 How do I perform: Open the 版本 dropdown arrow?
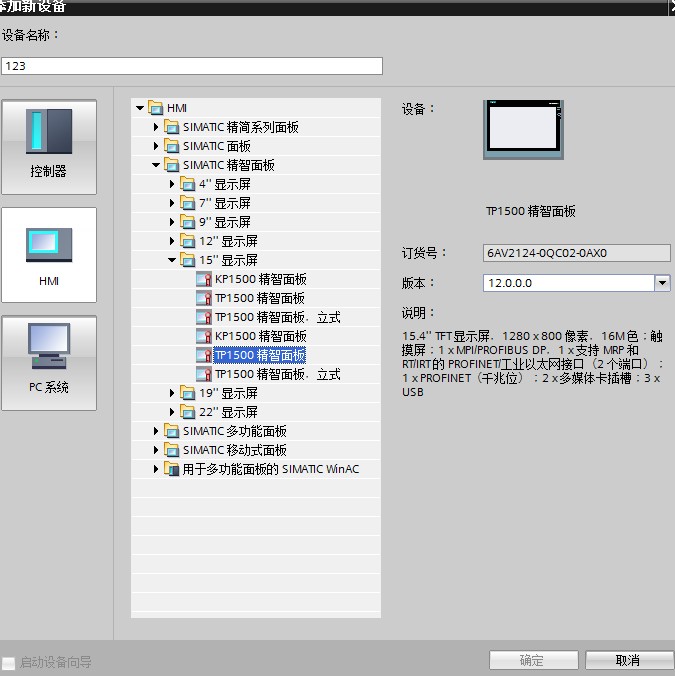[662, 283]
